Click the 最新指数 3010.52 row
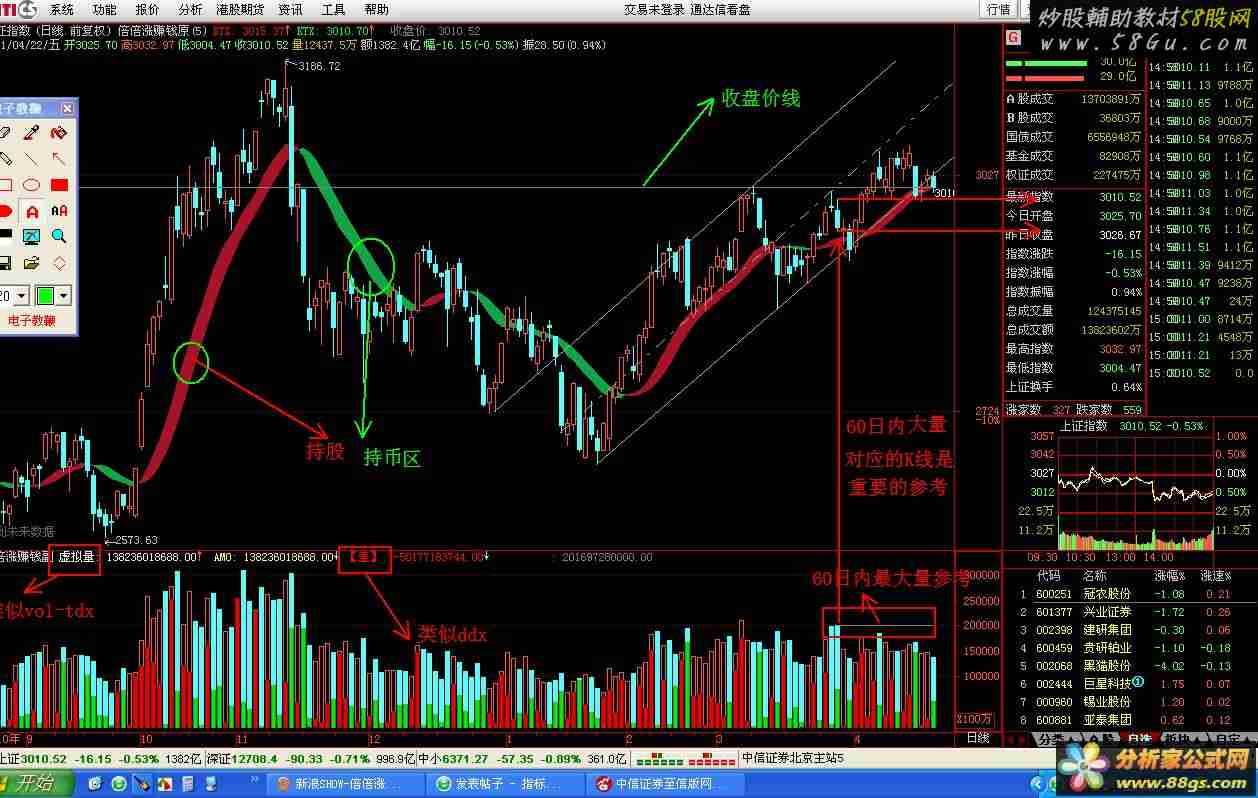The height and width of the screenshot is (798, 1258). 1073,198
